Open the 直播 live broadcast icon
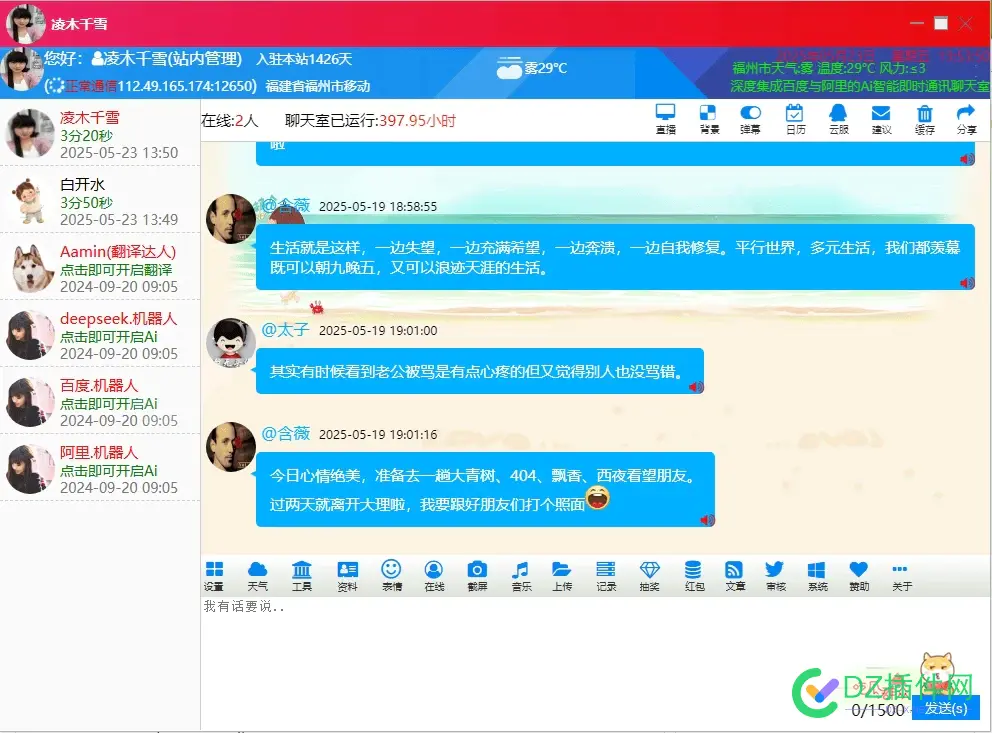Screen dimensions: 992x733 [x=666, y=119]
